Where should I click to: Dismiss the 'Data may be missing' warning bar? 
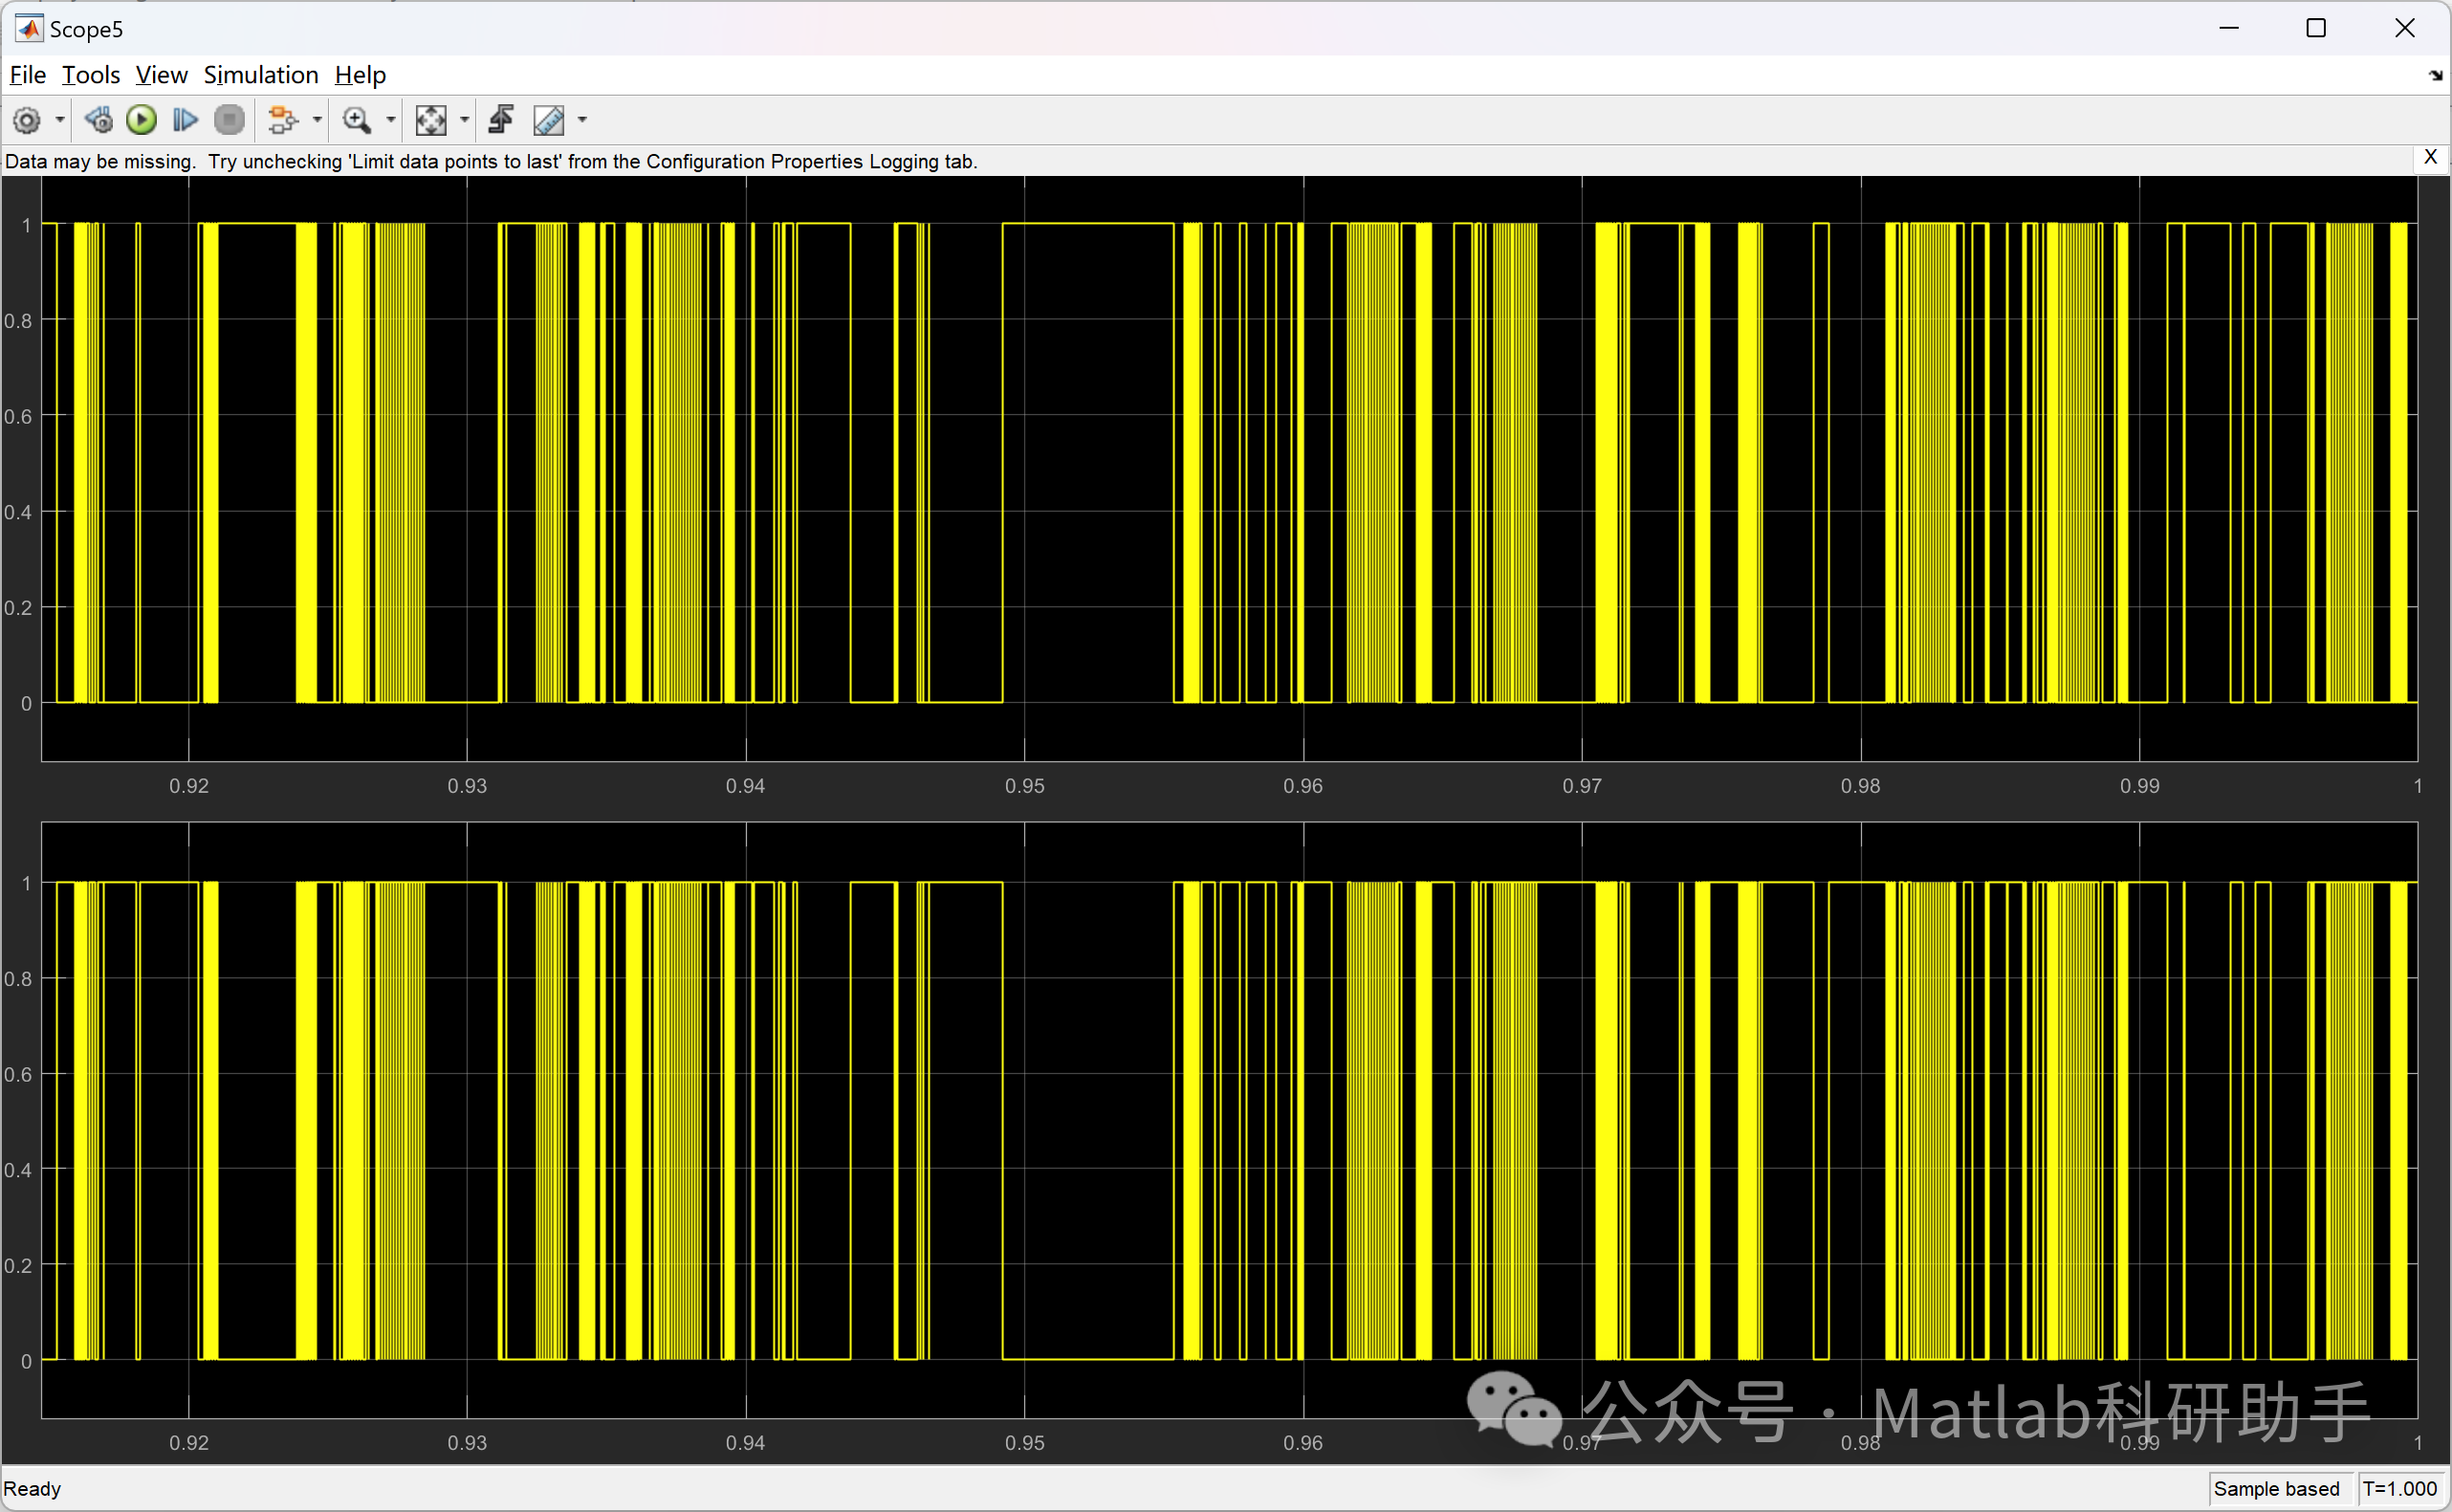coord(2431,157)
